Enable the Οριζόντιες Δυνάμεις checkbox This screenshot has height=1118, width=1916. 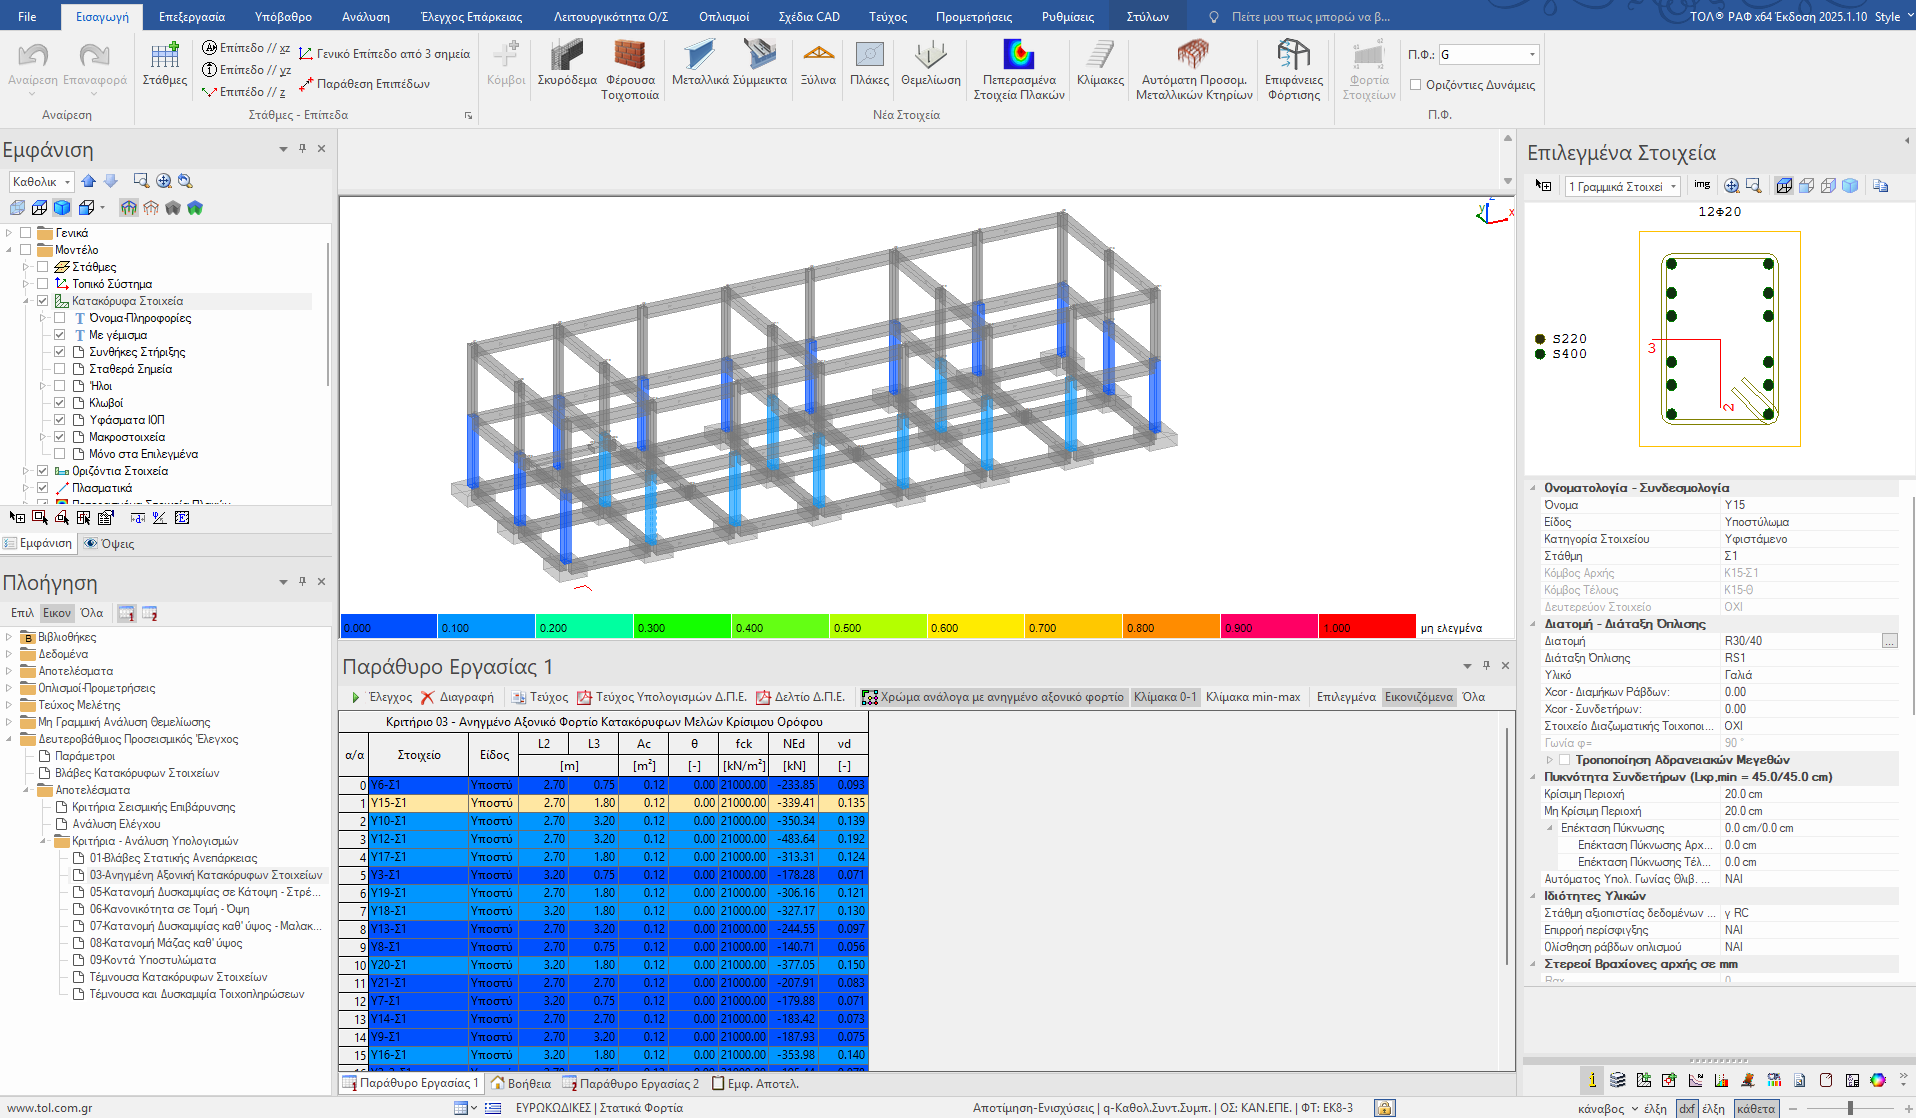(1416, 85)
